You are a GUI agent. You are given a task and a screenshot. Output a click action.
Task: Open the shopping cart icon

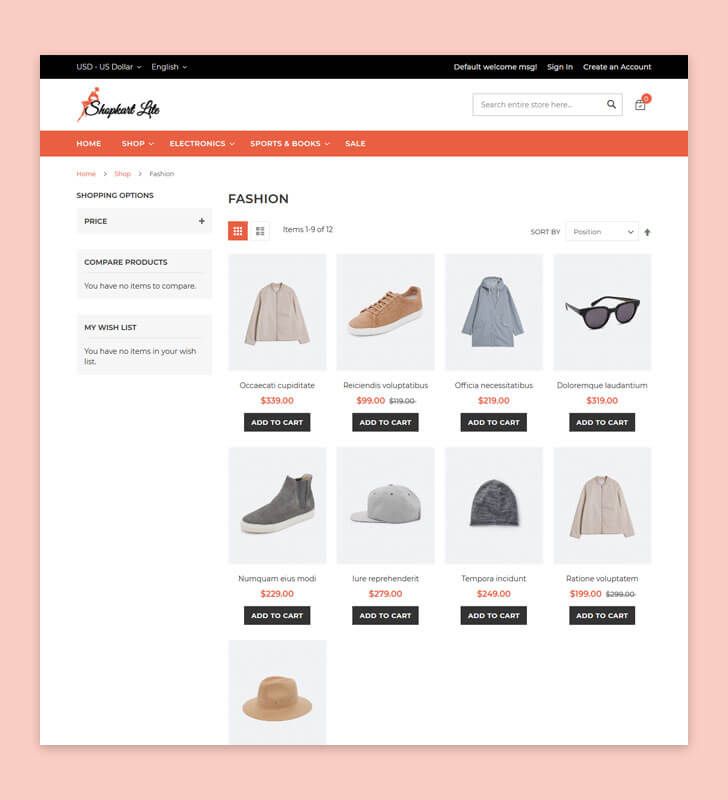click(x=640, y=105)
